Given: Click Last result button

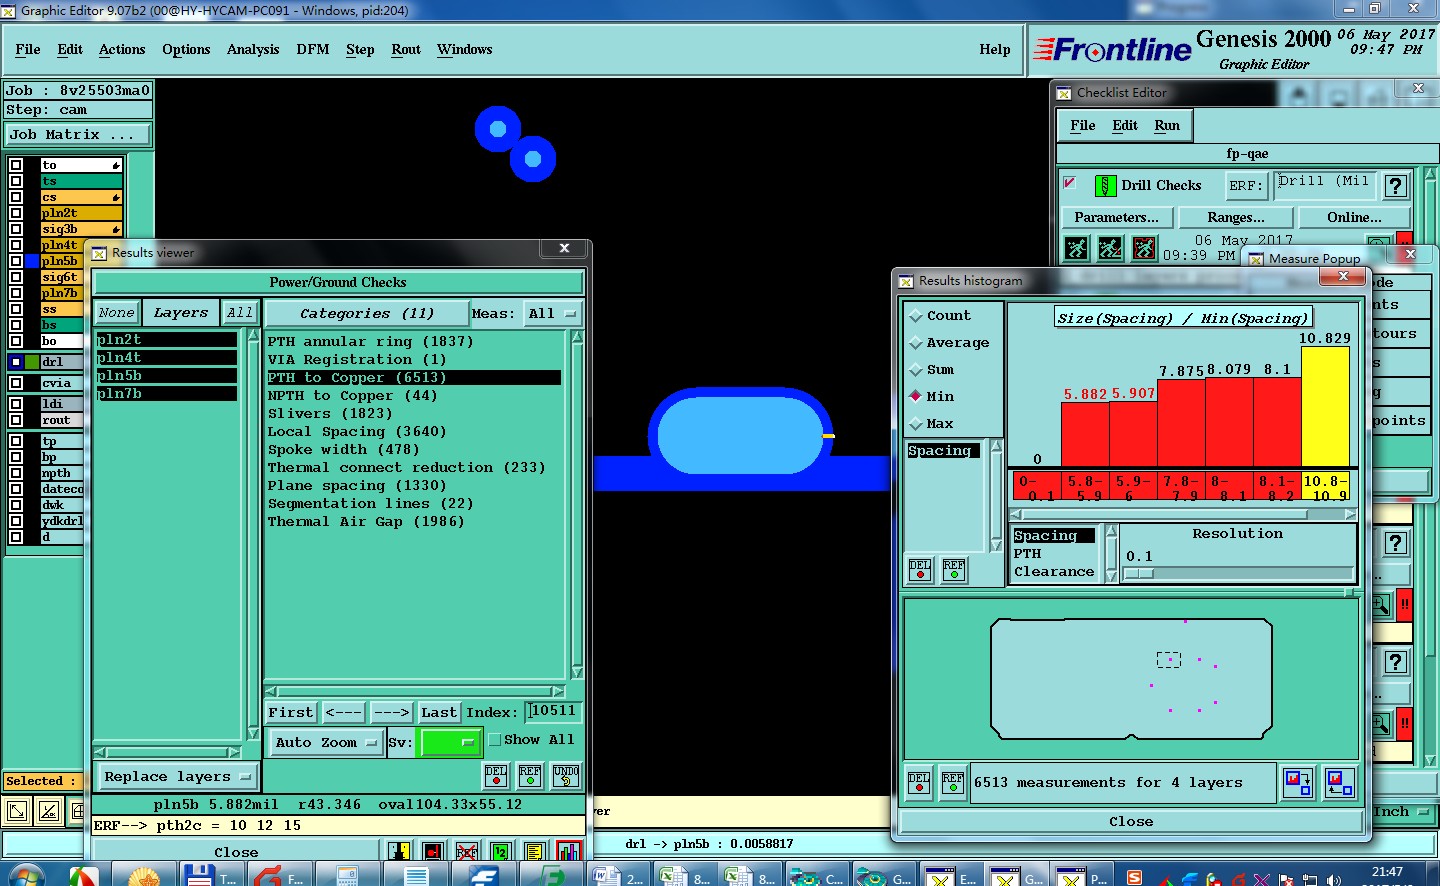Looking at the screenshot, I should coord(439,712).
